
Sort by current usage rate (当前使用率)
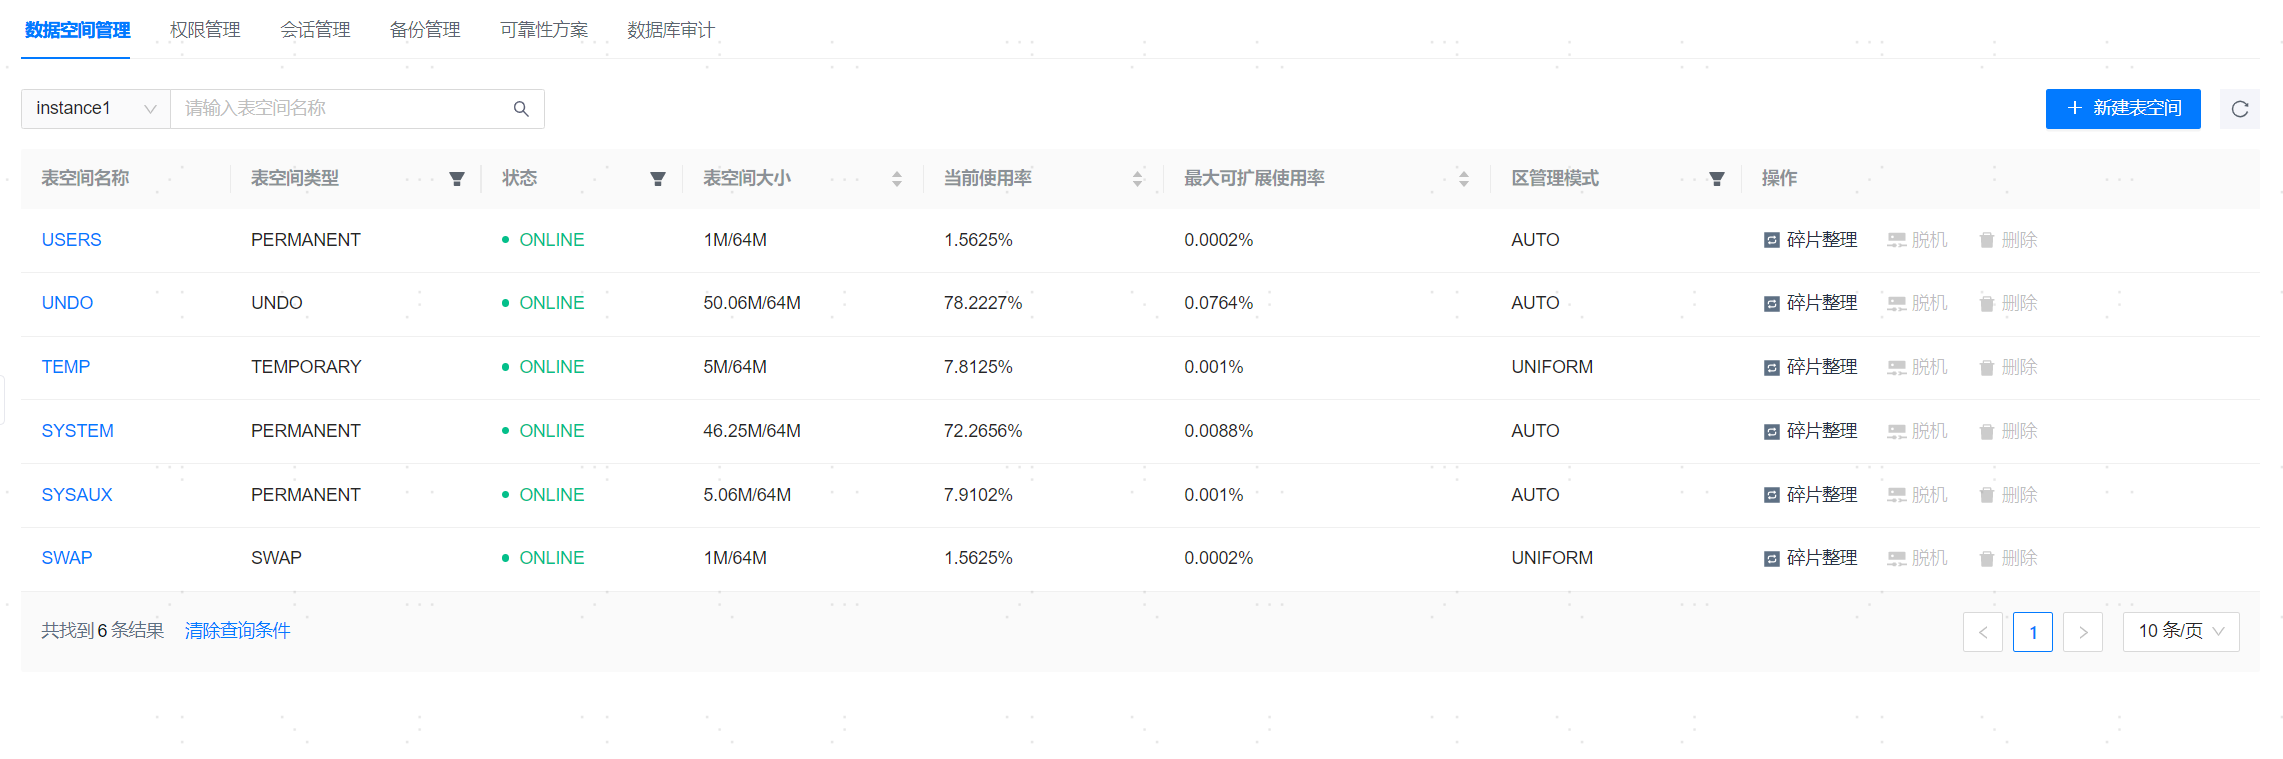click(x=1138, y=179)
